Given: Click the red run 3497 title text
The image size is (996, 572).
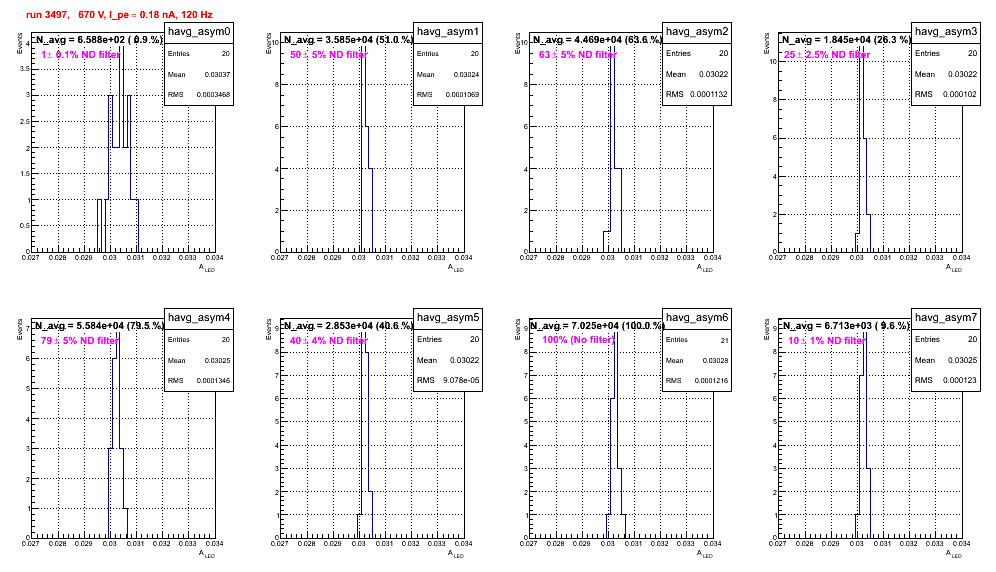Looking at the screenshot, I should [x=119, y=14].
